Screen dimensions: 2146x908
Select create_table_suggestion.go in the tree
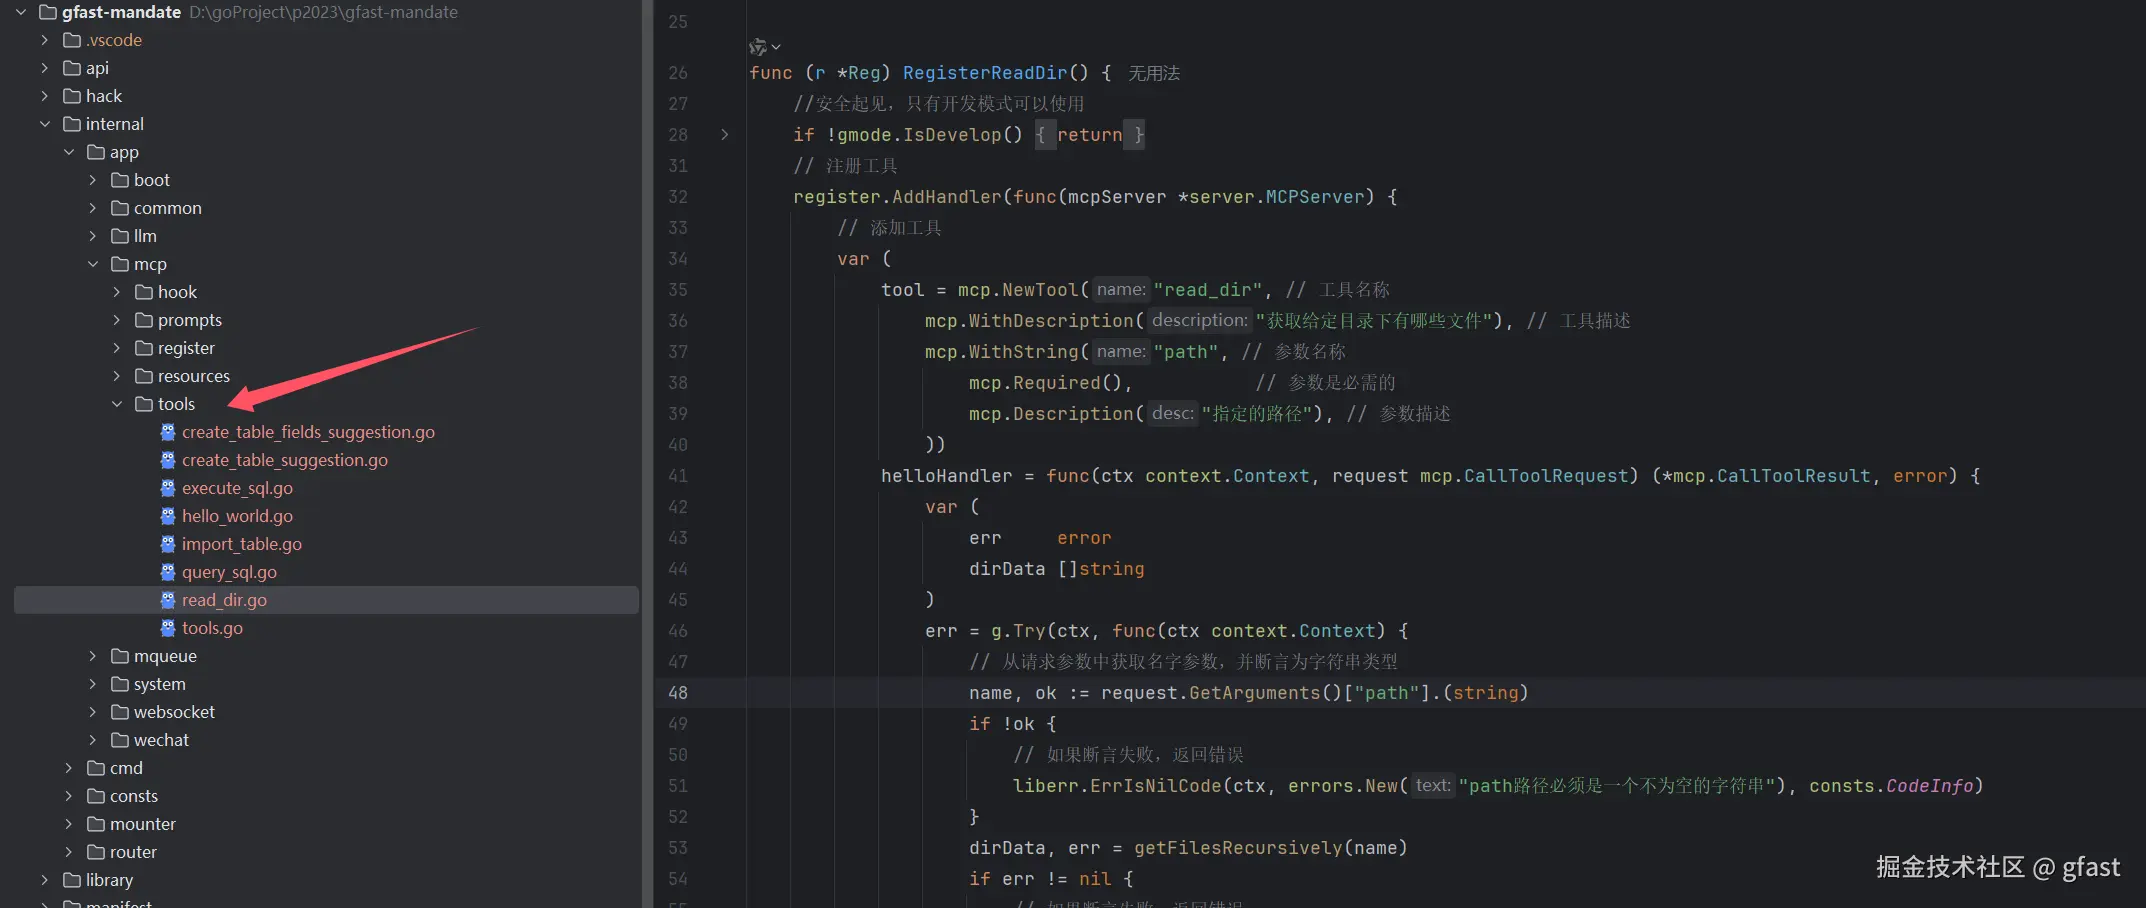tap(285, 460)
